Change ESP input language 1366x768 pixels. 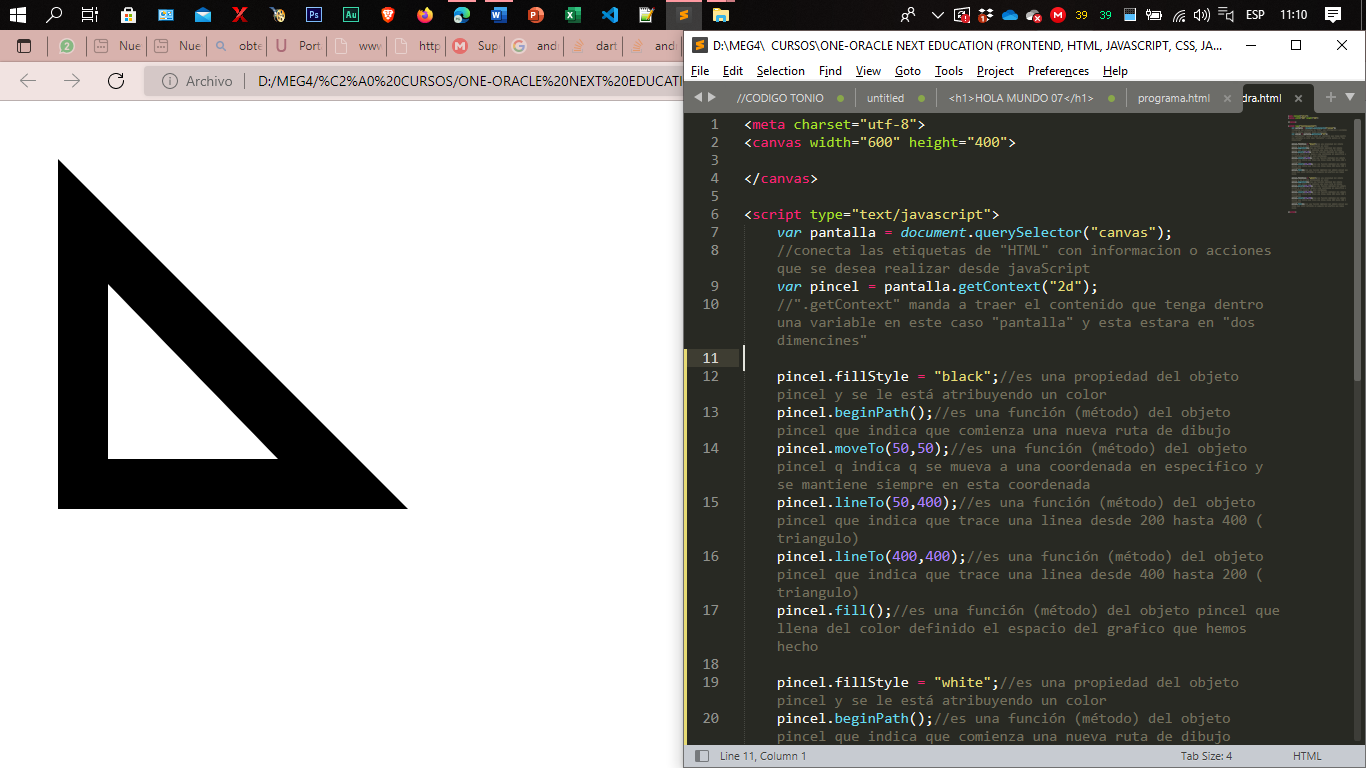tap(1255, 15)
